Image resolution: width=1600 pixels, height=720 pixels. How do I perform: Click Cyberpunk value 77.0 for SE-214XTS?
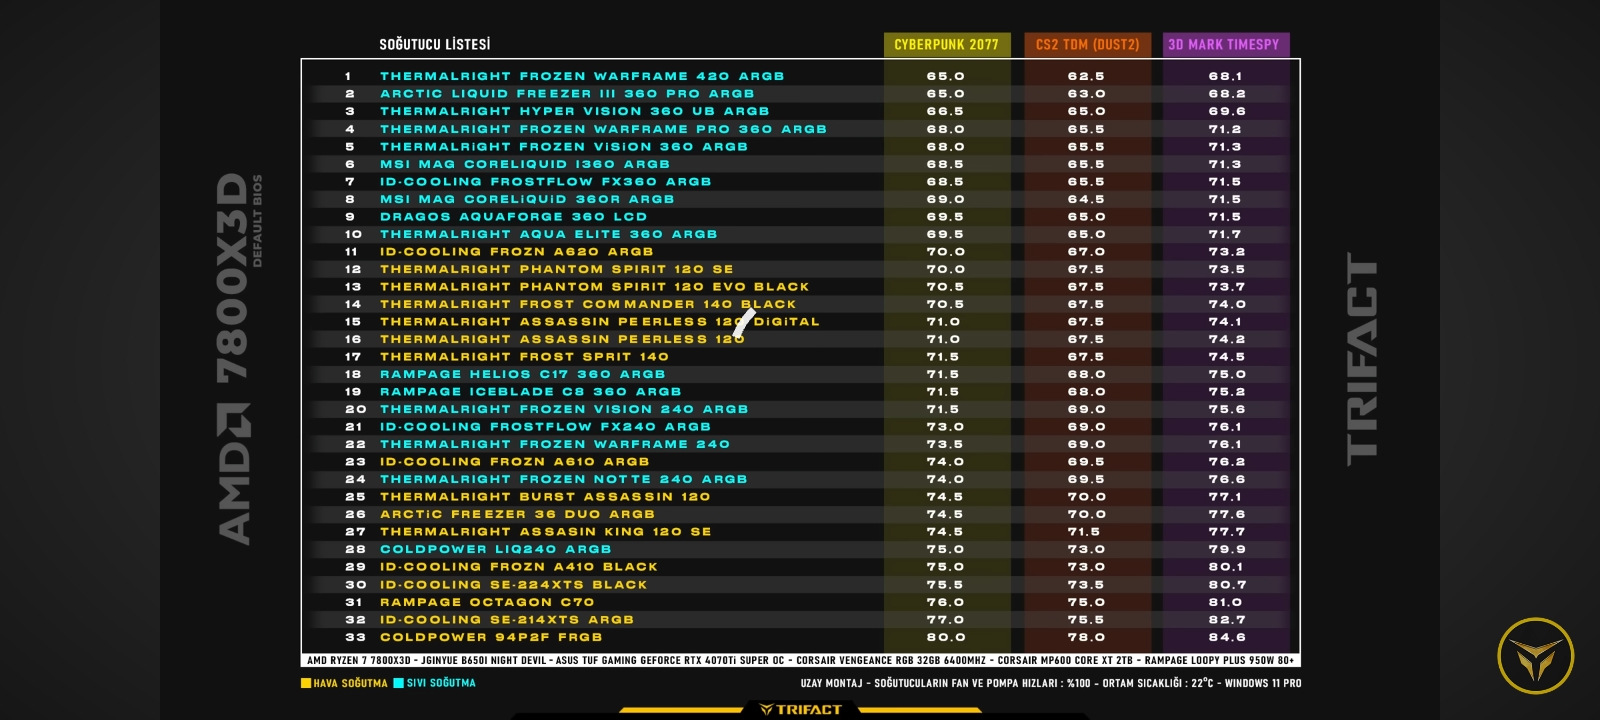point(946,620)
